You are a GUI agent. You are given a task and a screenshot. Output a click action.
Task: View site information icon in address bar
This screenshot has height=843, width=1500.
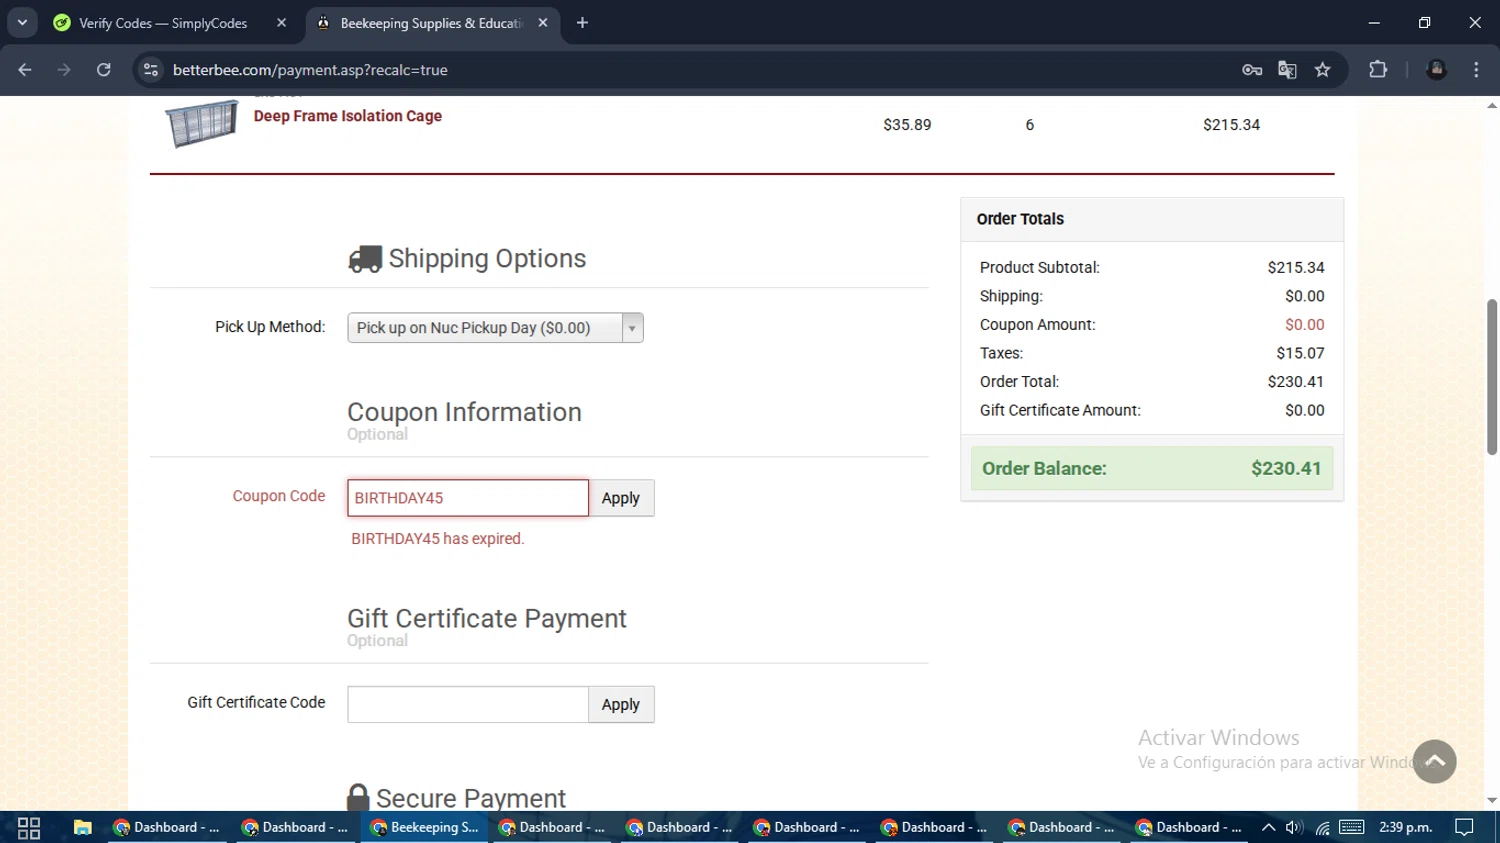click(x=151, y=70)
